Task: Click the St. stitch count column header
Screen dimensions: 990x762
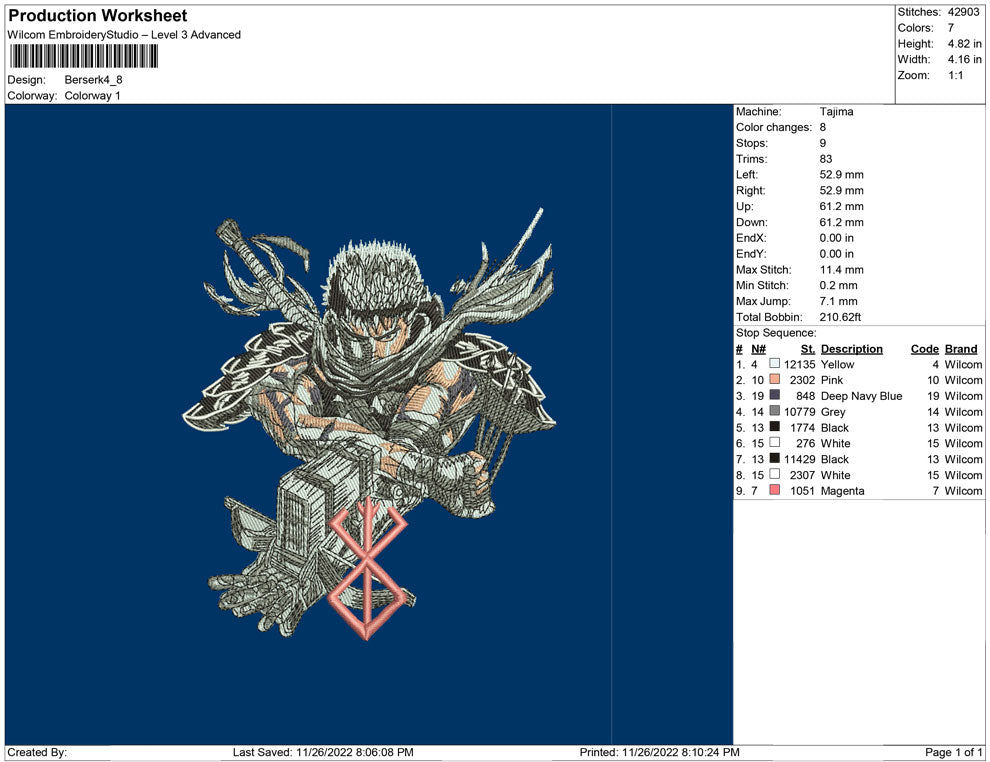Action: 807,349
